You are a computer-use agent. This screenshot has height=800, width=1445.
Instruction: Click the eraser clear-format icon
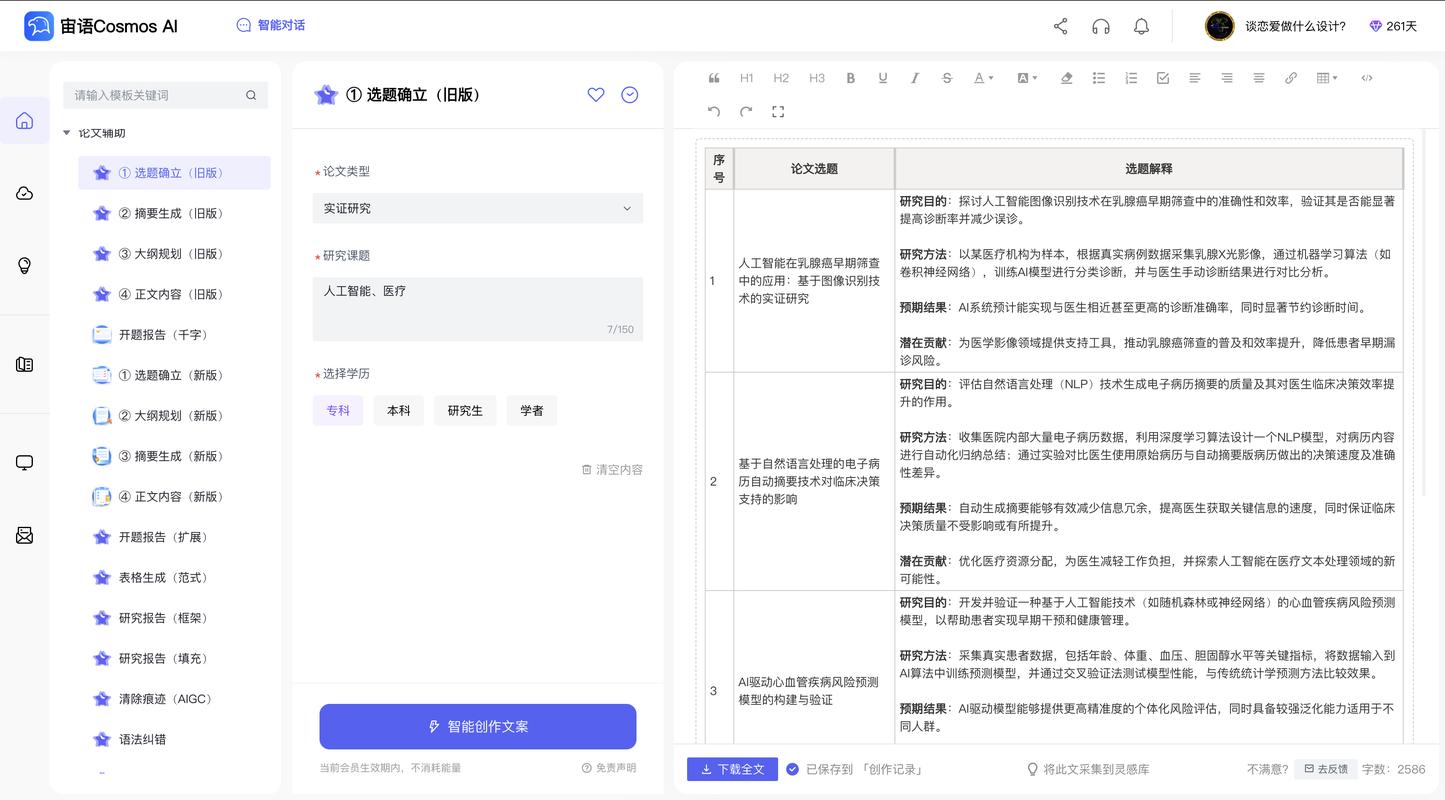1066,78
